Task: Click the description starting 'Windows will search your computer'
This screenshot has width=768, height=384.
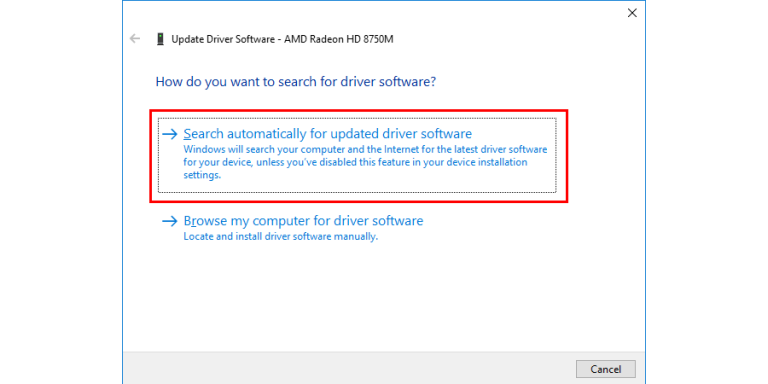Action: (x=365, y=162)
